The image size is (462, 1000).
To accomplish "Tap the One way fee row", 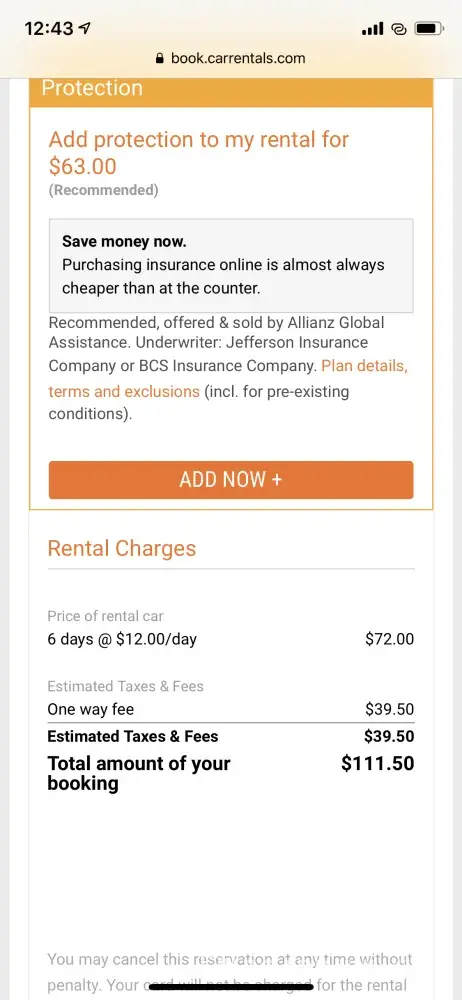I will 231,709.
